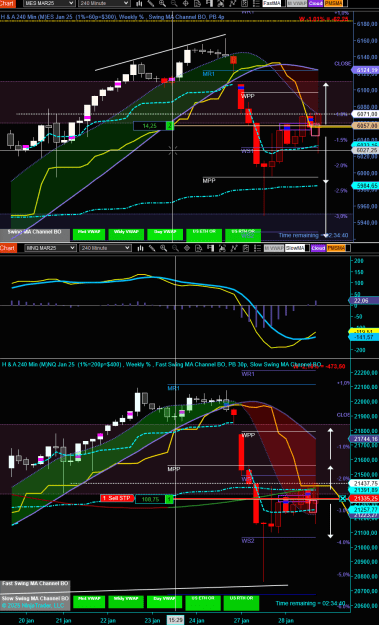
Task: Click zoom out magnifier on MNQ toolbar
Action: tap(175, 248)
